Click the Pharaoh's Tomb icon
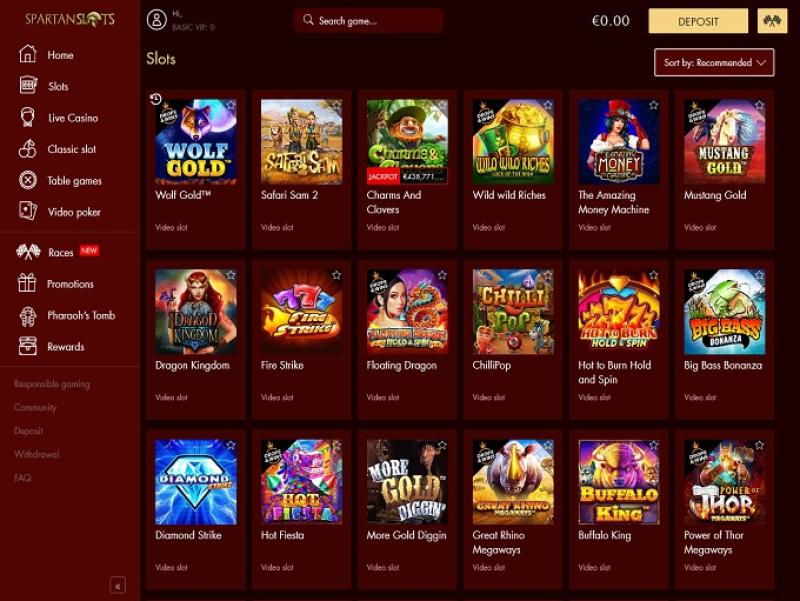The image size is (800, 601). 28,316
